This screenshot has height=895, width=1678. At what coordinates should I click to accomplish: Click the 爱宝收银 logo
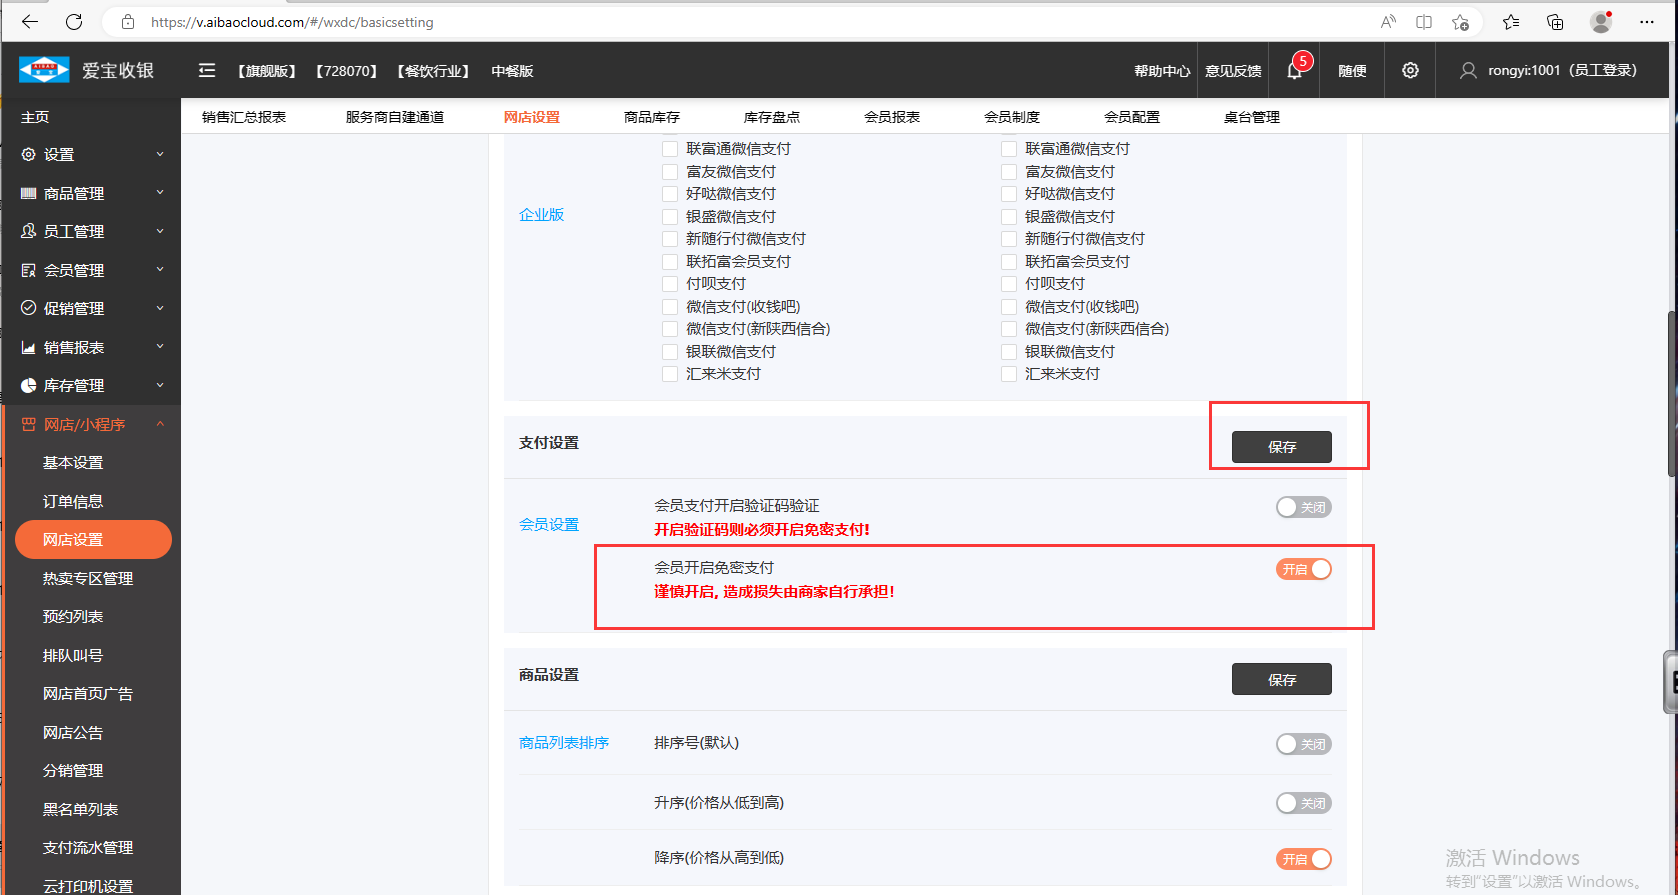tap(86, 70)
